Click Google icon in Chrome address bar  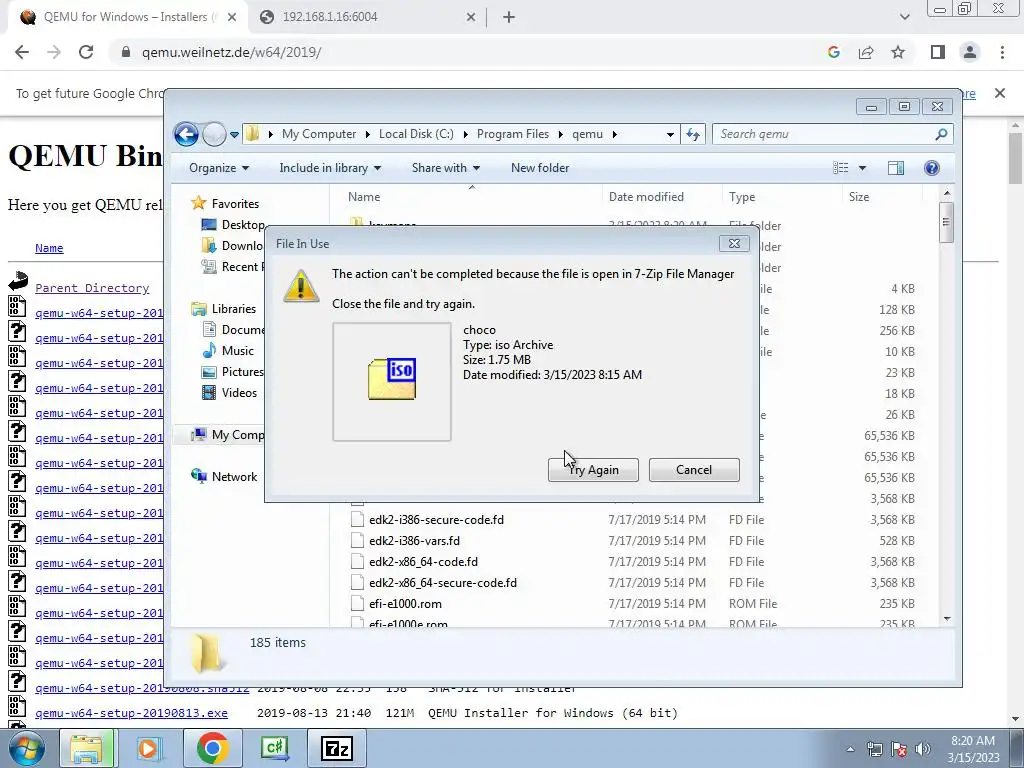tap(833, 52)
